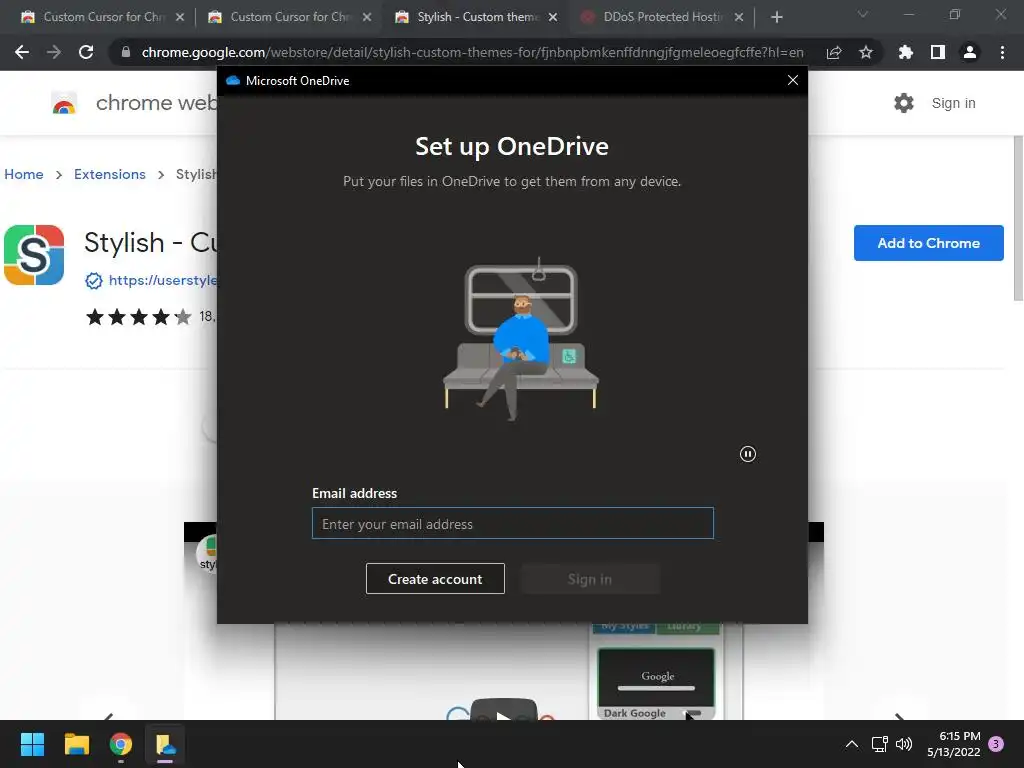Select the Stylish - Custom themes tab
1024x768 pixels.
pyautogui.click(x=477, y=17)
